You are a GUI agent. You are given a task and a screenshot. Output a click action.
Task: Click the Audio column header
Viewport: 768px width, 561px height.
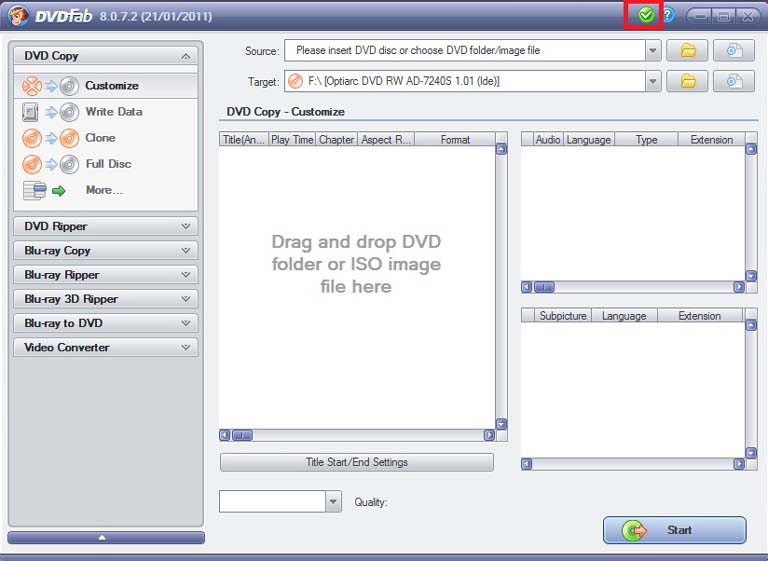pos(548,140)
